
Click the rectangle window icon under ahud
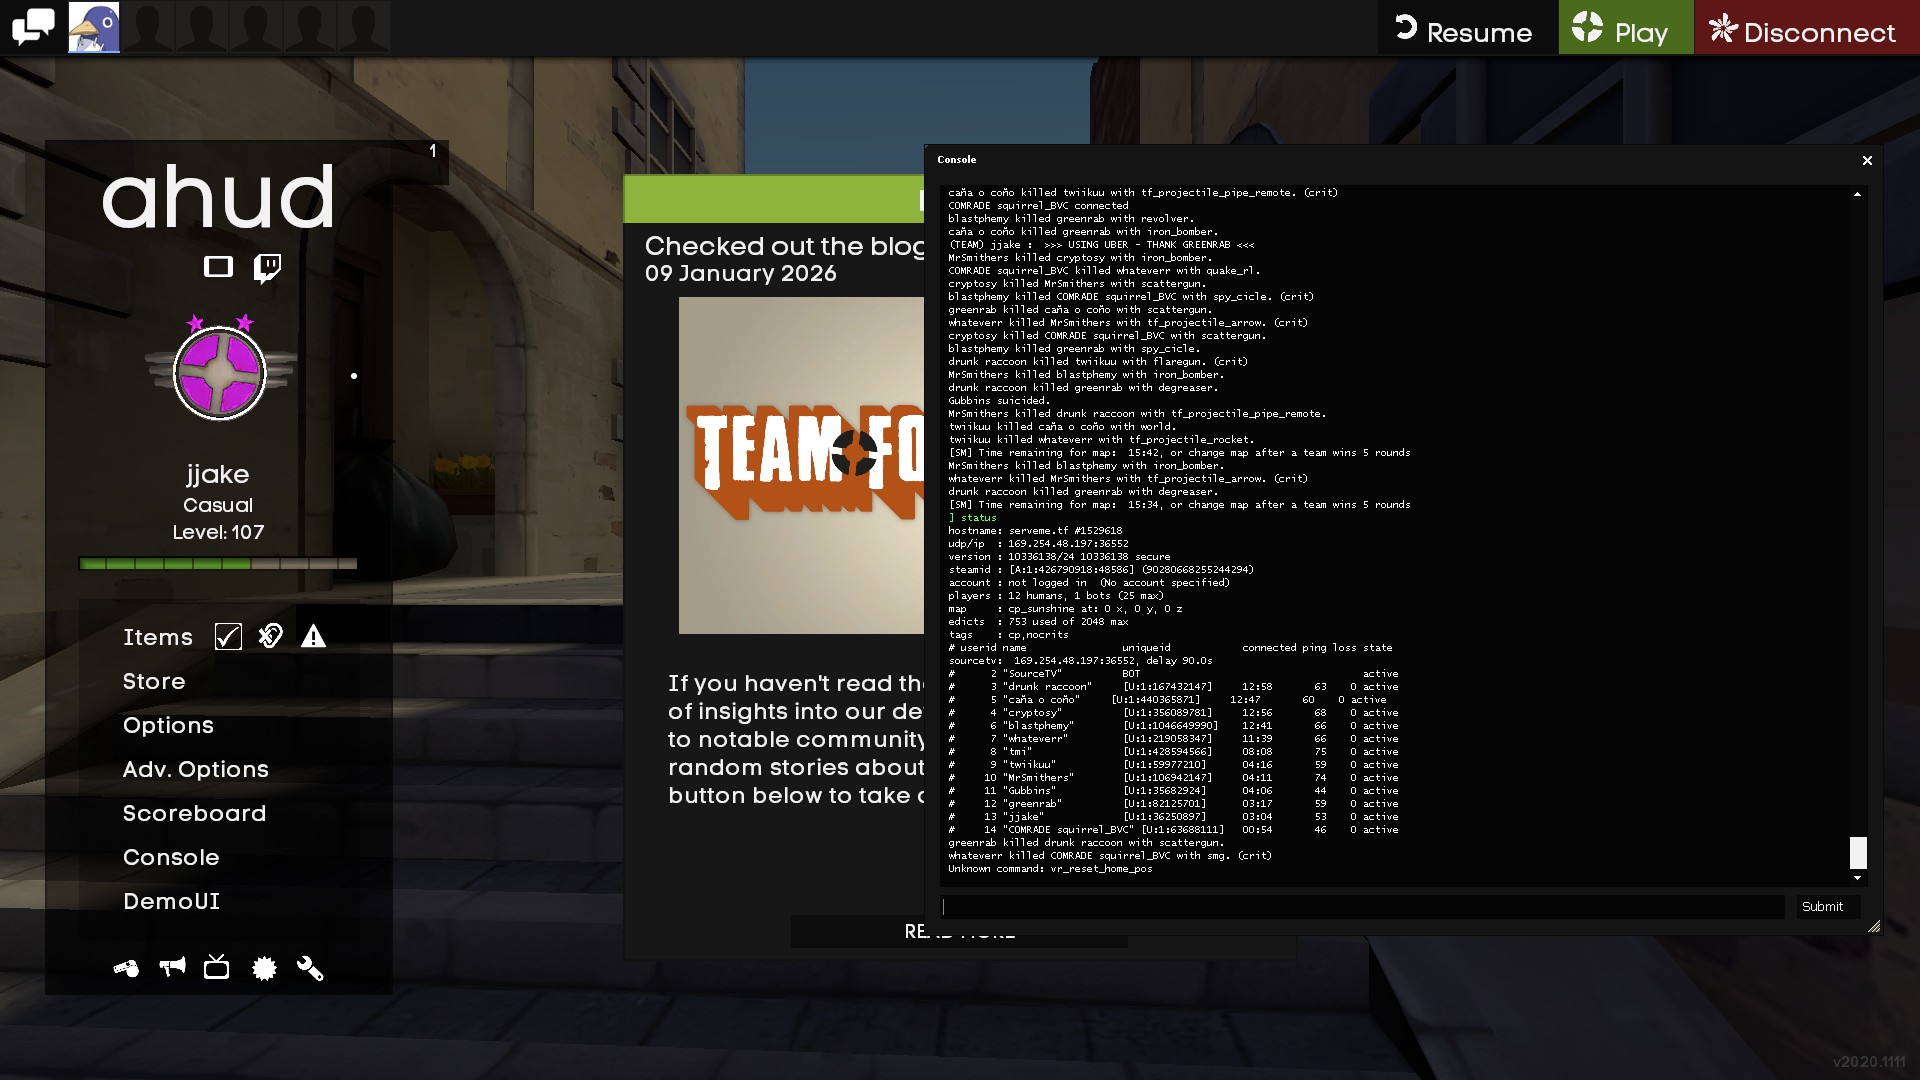pos(218,267)
